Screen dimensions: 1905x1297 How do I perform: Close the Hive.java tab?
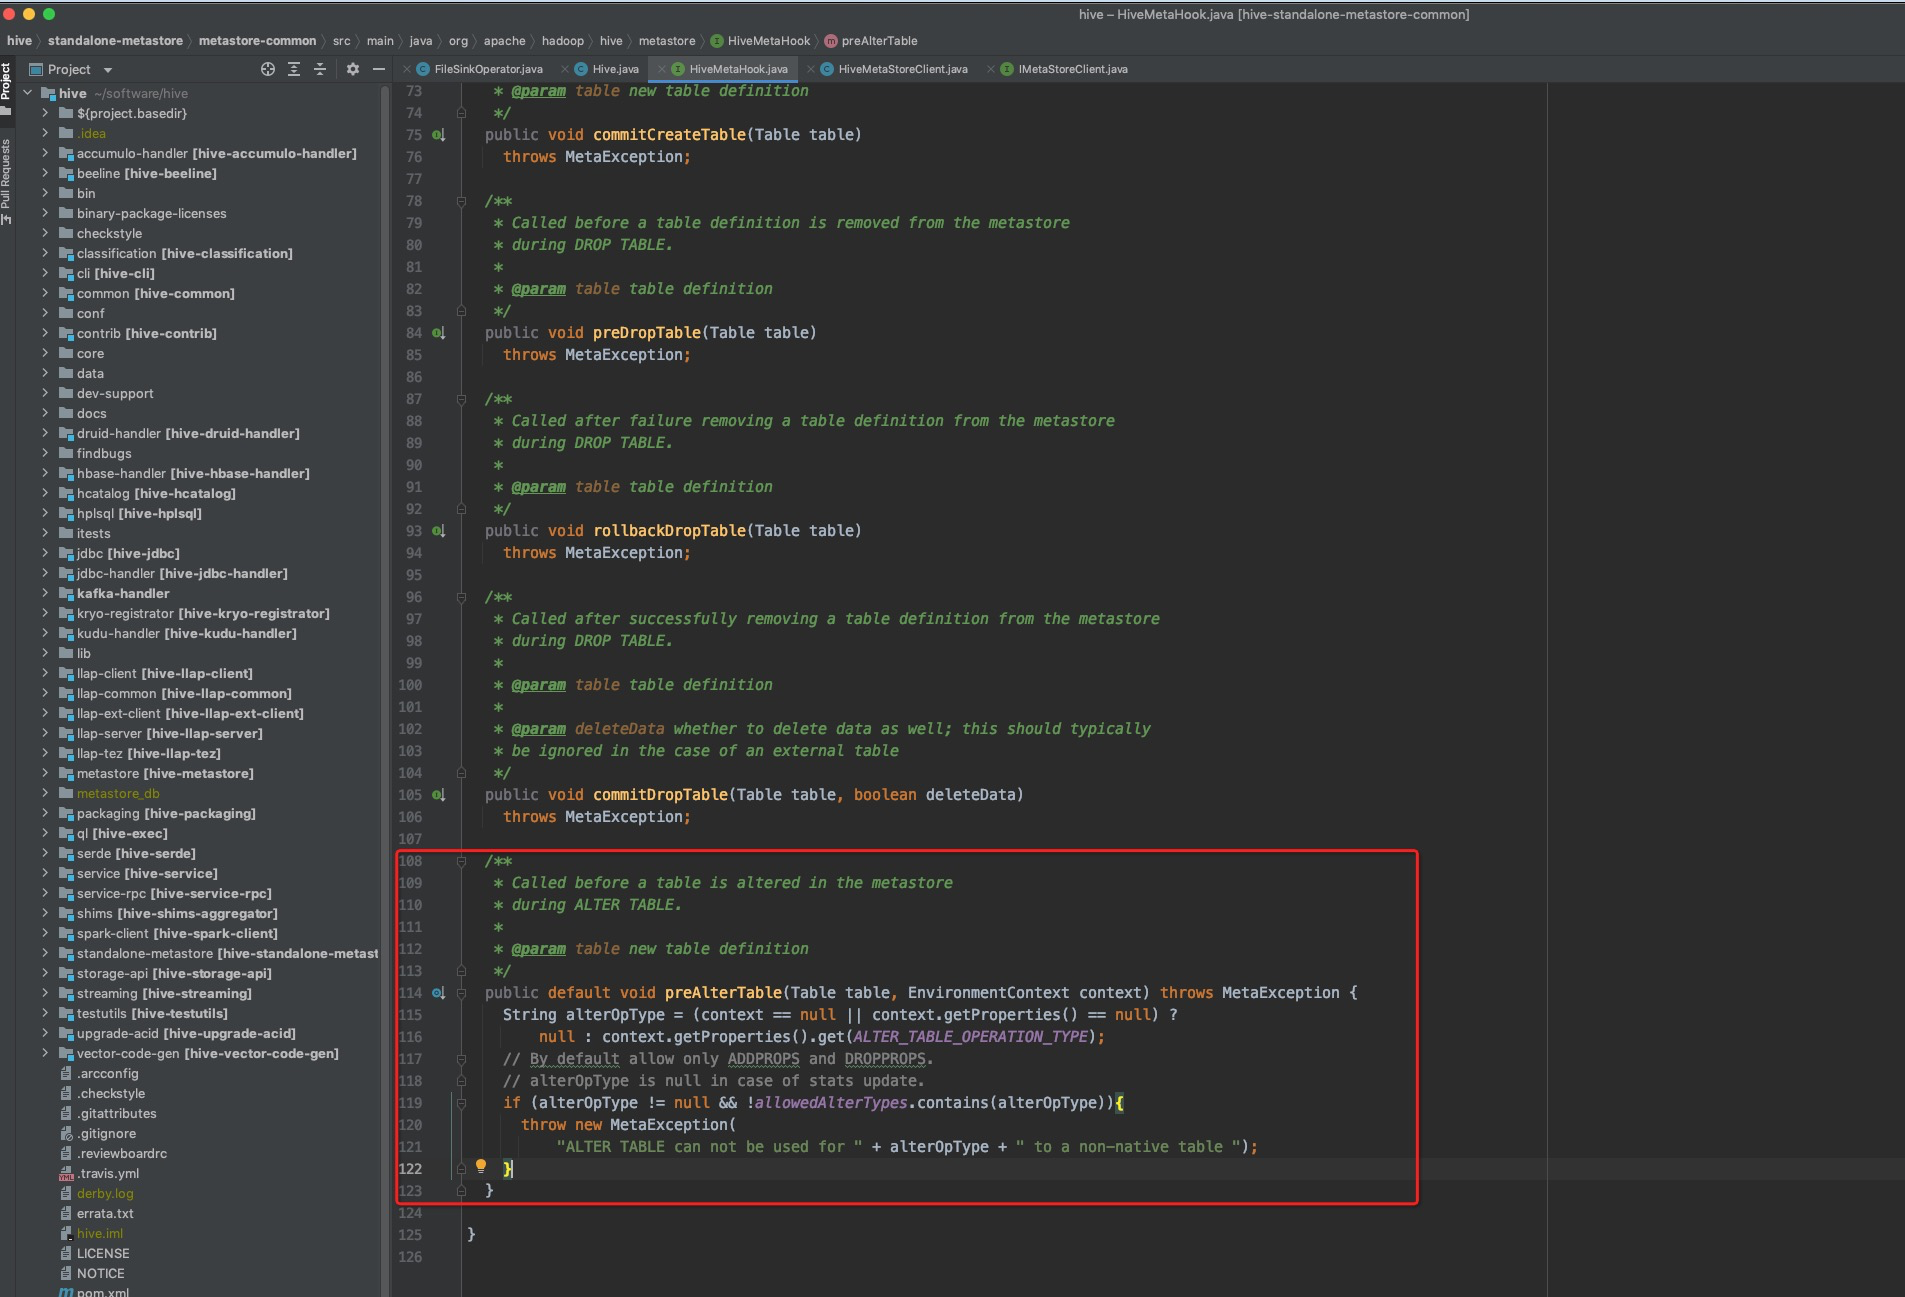coord(565,69)
